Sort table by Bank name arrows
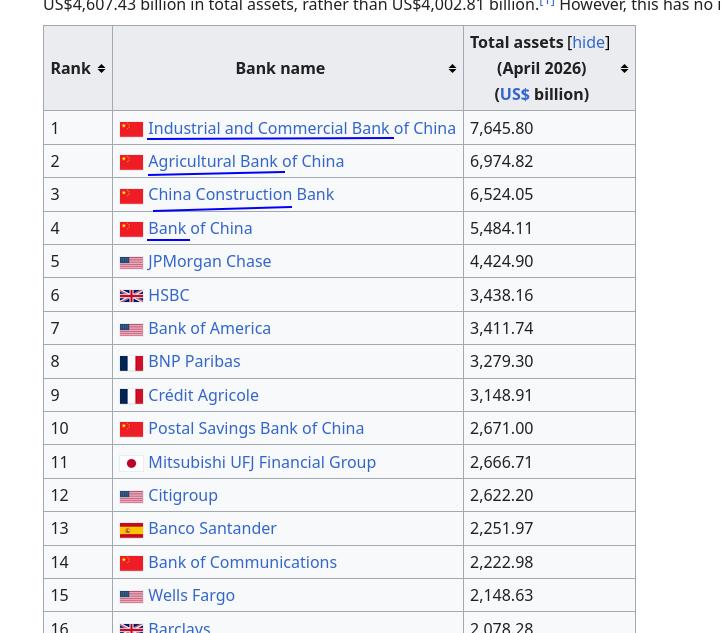The width and height of the screenshot is (722, 633). pos(452,69)
